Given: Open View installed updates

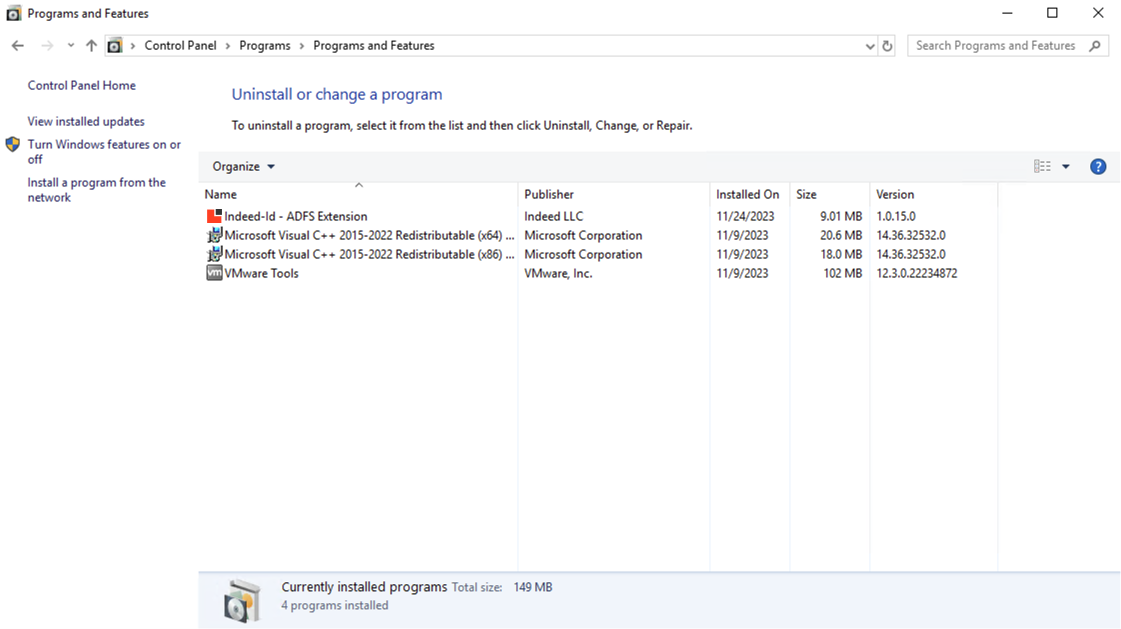Looking at the screenshot, I should point(86,122).
